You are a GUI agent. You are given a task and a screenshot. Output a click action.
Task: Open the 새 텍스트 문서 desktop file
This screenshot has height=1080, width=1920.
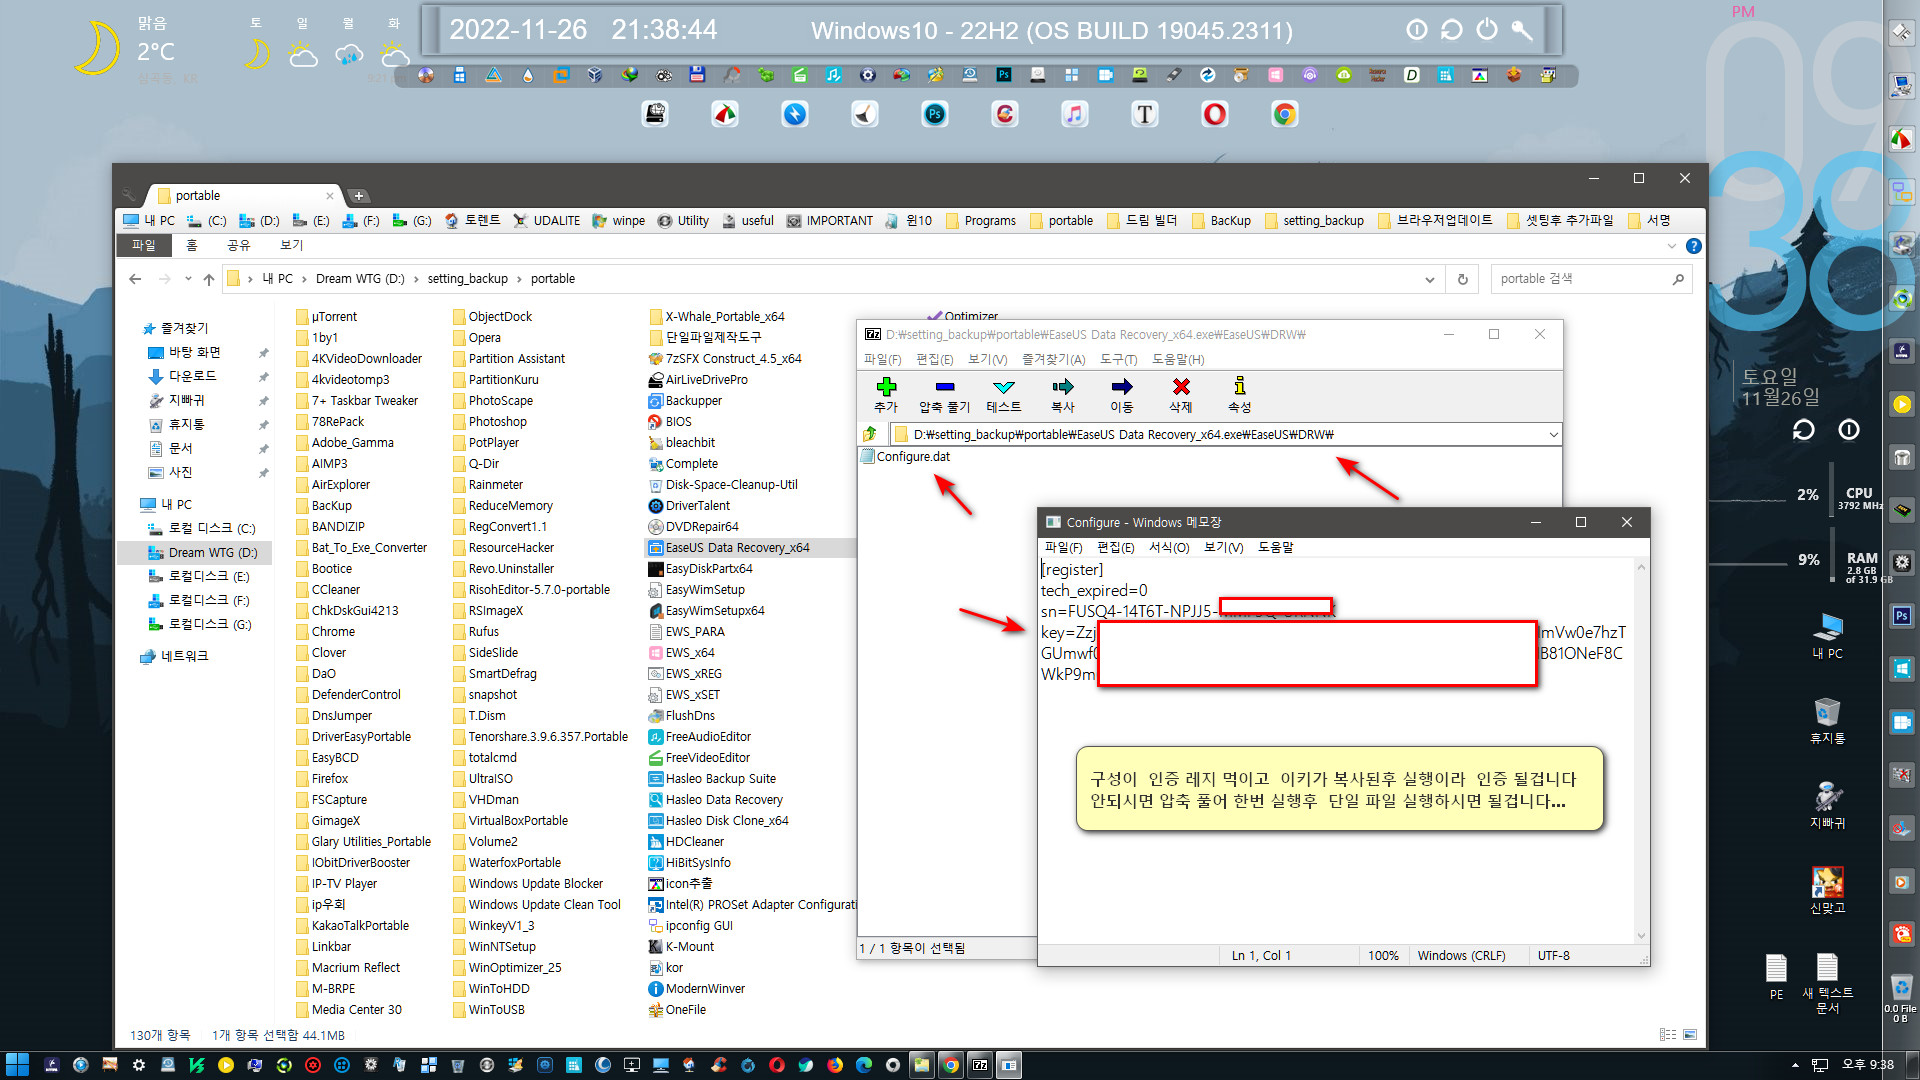pyautogui.click(x=1827, y=984)
